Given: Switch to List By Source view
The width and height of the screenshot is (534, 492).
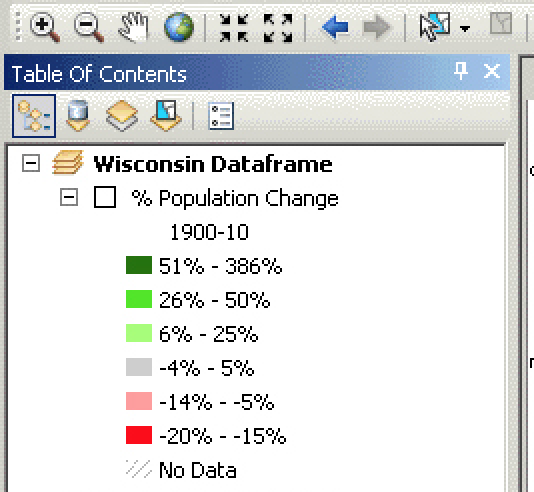Looking at the screenshot, I should coord(78,116).
